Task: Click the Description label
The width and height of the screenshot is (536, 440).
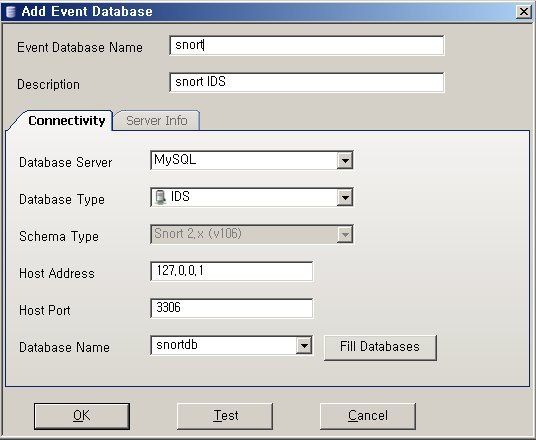Action: [x=48, y=84]
